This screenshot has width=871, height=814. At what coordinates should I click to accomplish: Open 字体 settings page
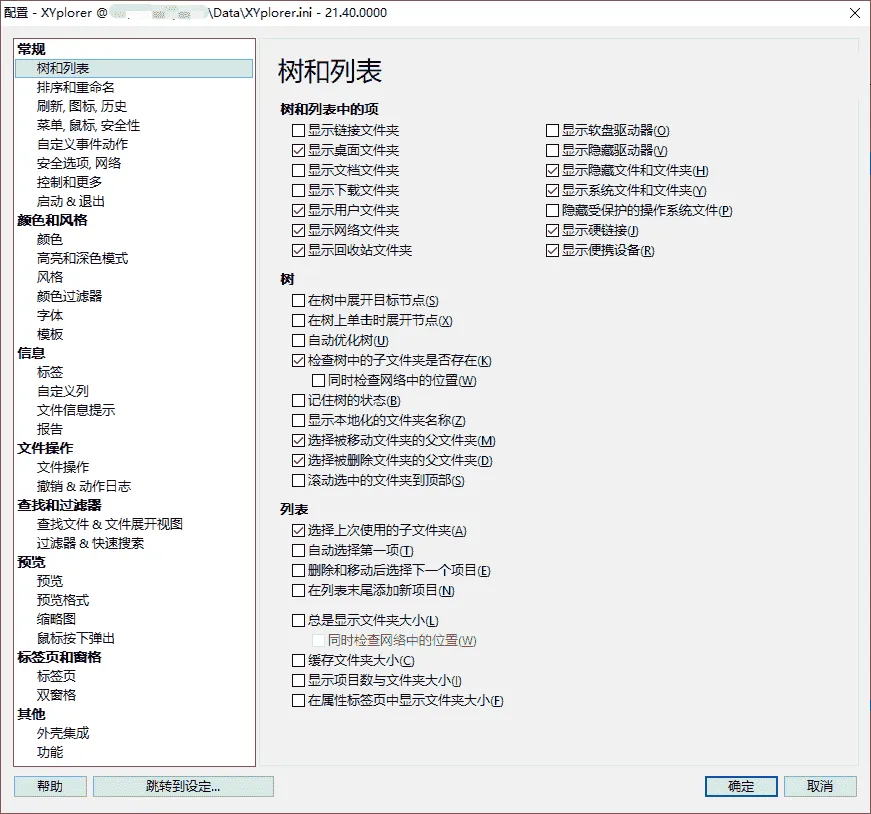click(50, 315)
